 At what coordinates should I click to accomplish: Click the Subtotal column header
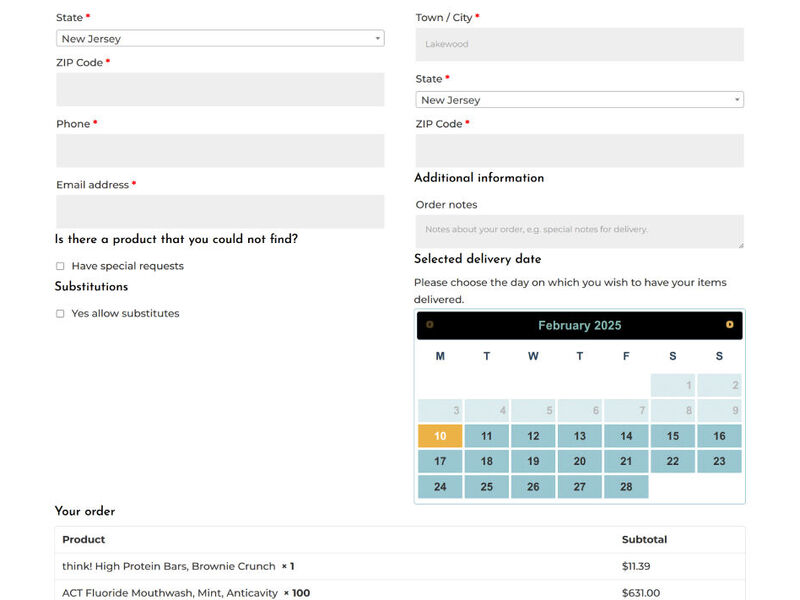pos(644,540)
